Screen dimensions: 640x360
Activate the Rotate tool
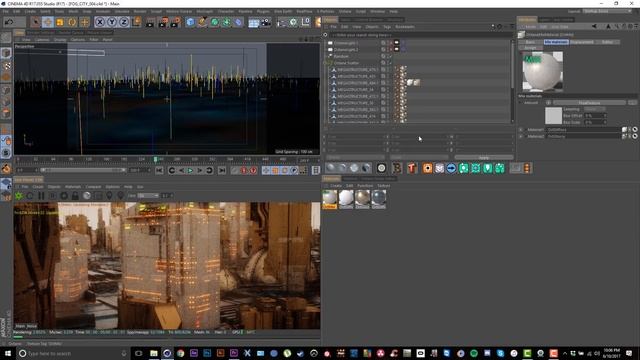pyautogui.click(x=72, y=22)
